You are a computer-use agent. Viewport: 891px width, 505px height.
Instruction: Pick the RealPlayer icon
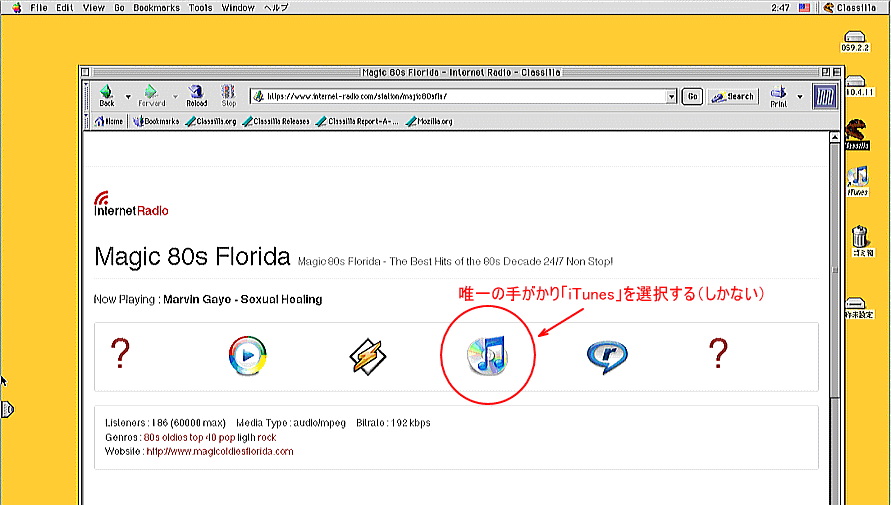point(606,355)
